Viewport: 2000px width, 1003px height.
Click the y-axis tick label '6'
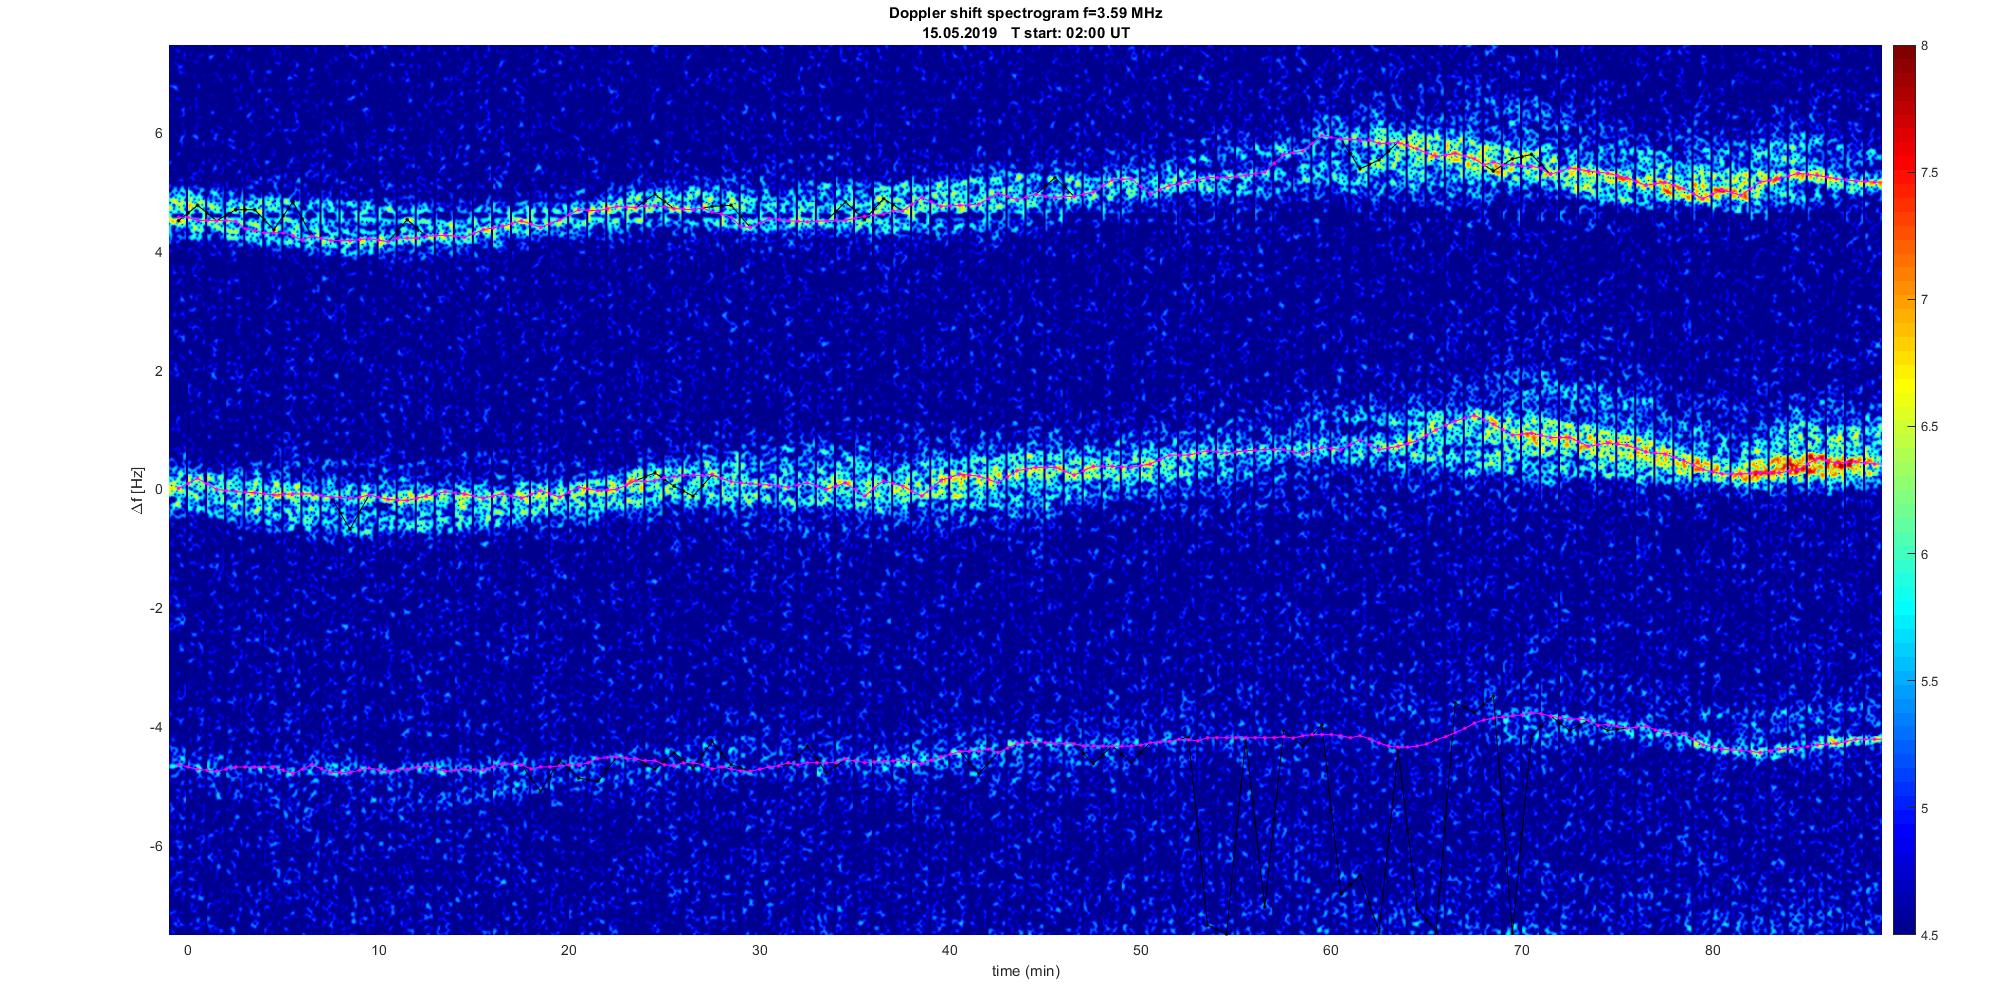(x=158, y=134)
